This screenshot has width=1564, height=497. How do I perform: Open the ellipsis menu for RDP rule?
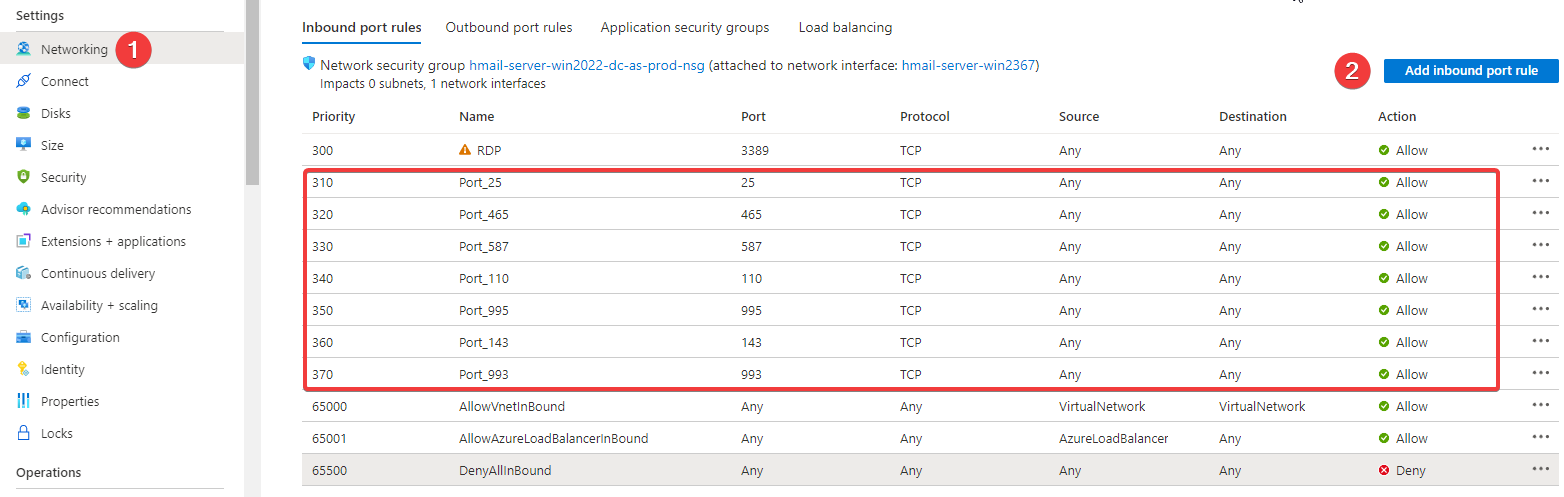point(1540,150)
